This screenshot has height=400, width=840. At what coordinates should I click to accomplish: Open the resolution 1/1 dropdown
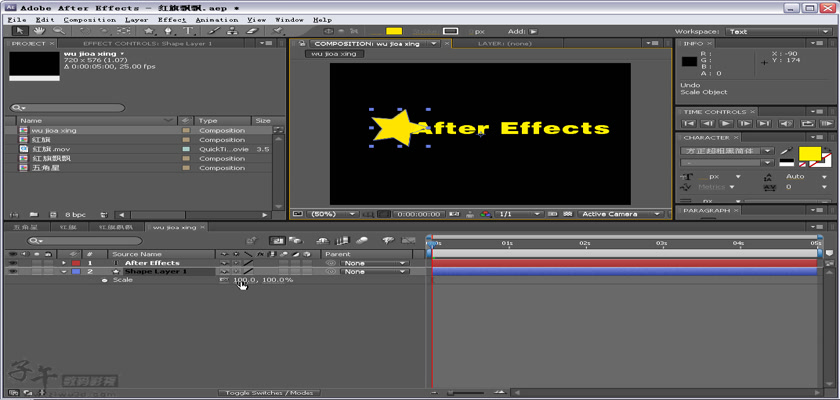519,214
